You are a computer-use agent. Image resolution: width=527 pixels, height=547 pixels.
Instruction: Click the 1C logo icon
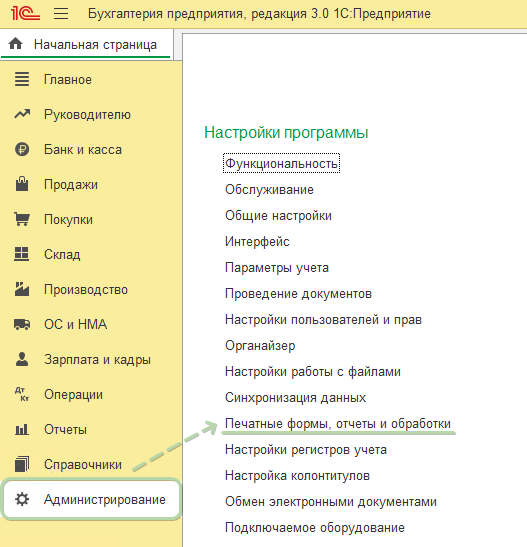[25, 14]
